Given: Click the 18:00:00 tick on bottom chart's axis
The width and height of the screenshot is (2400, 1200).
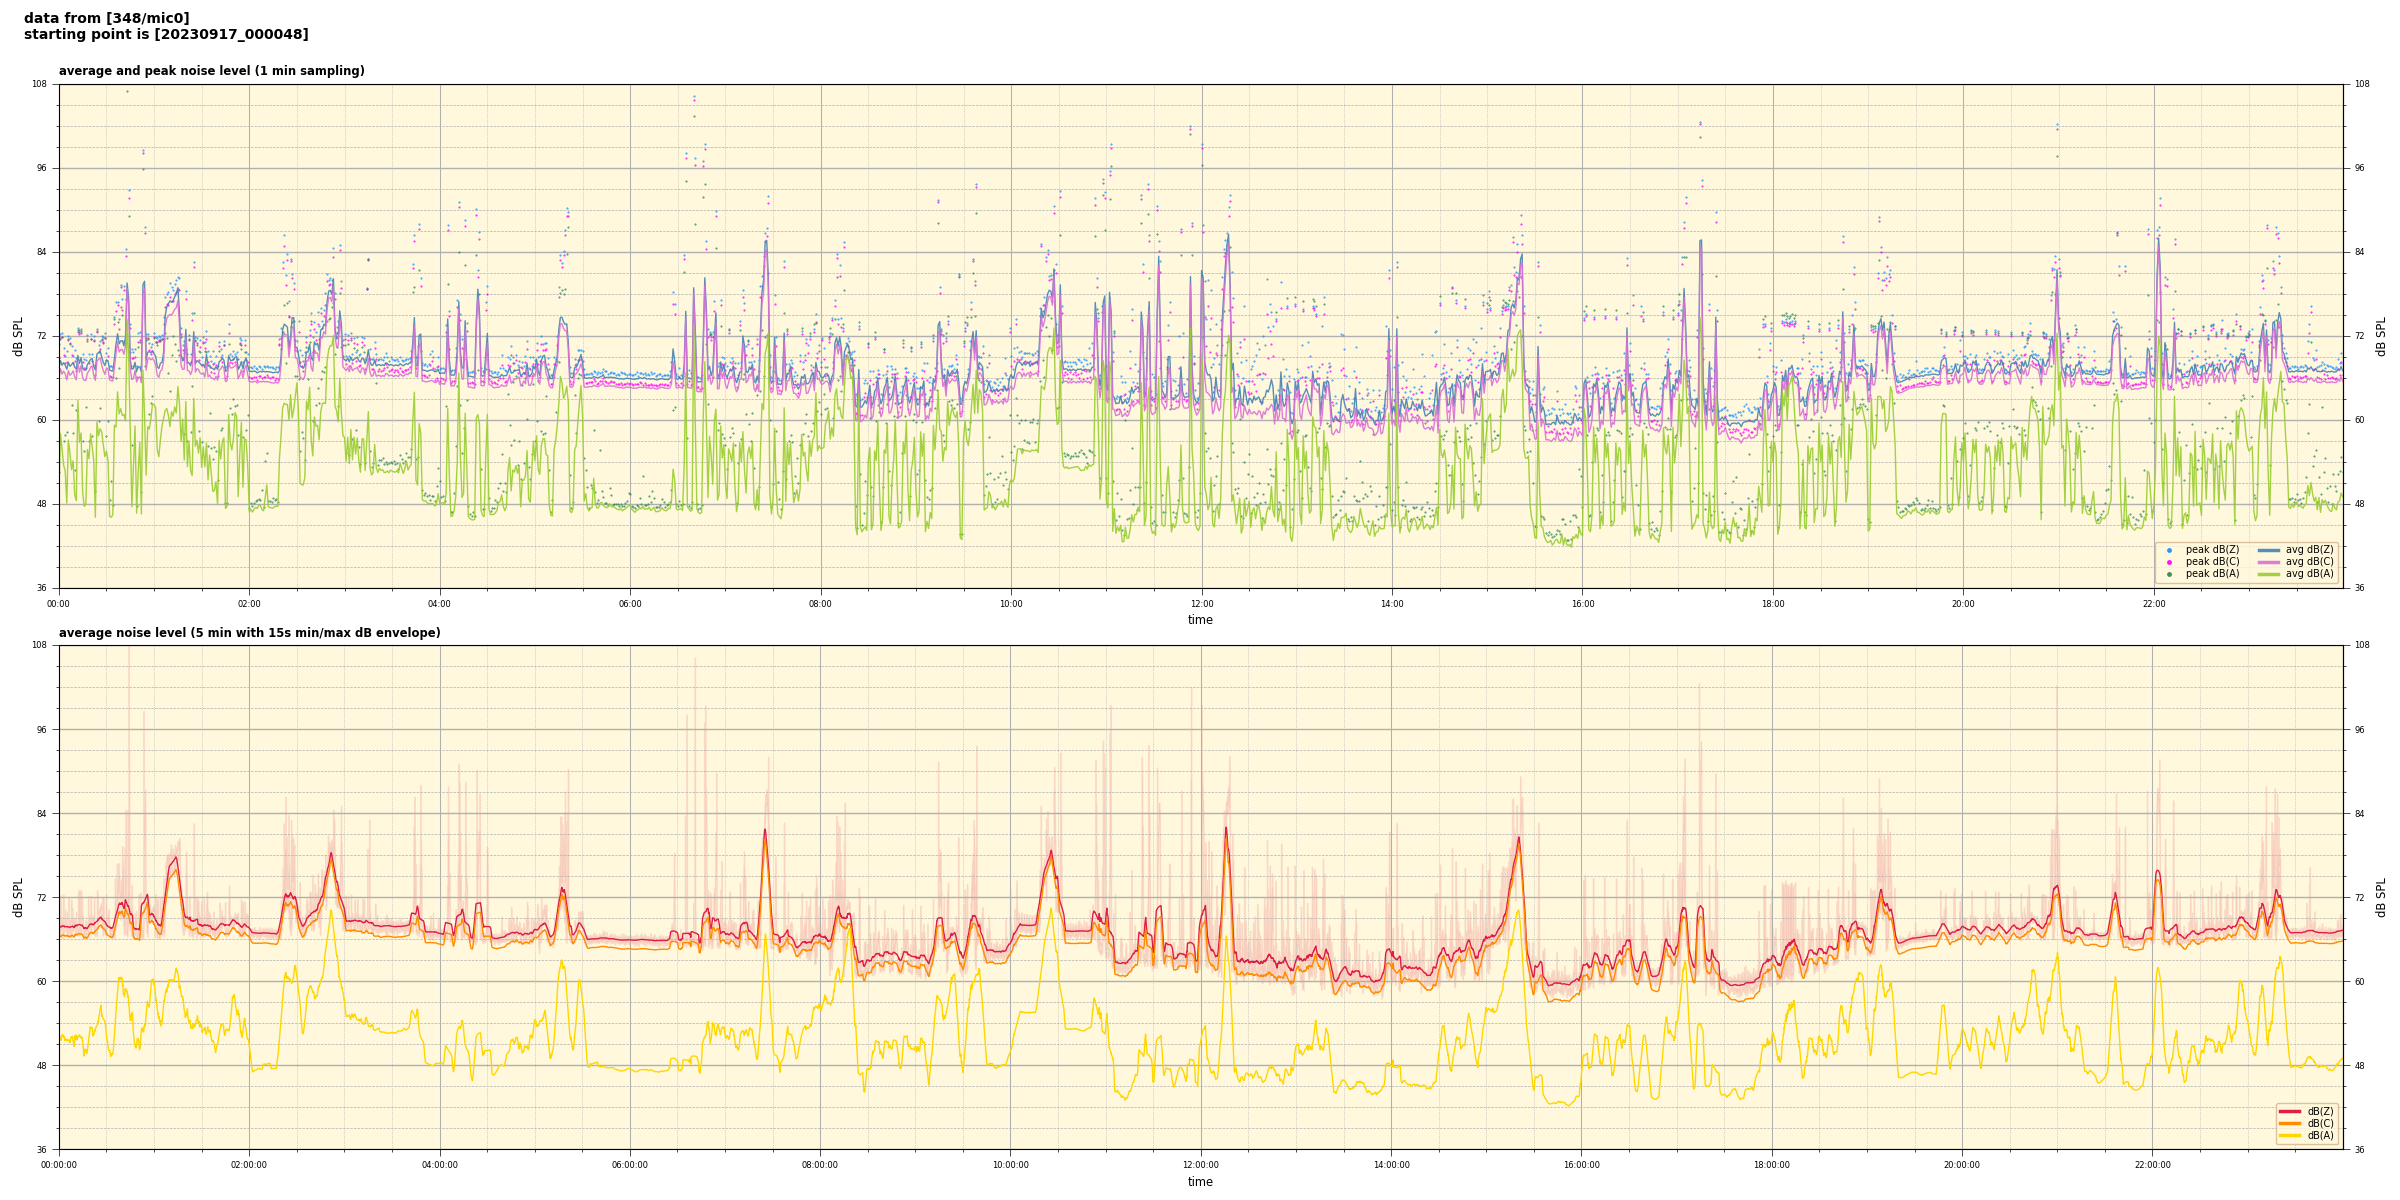Looking at the screenshot, I should pos(1772,1165).
